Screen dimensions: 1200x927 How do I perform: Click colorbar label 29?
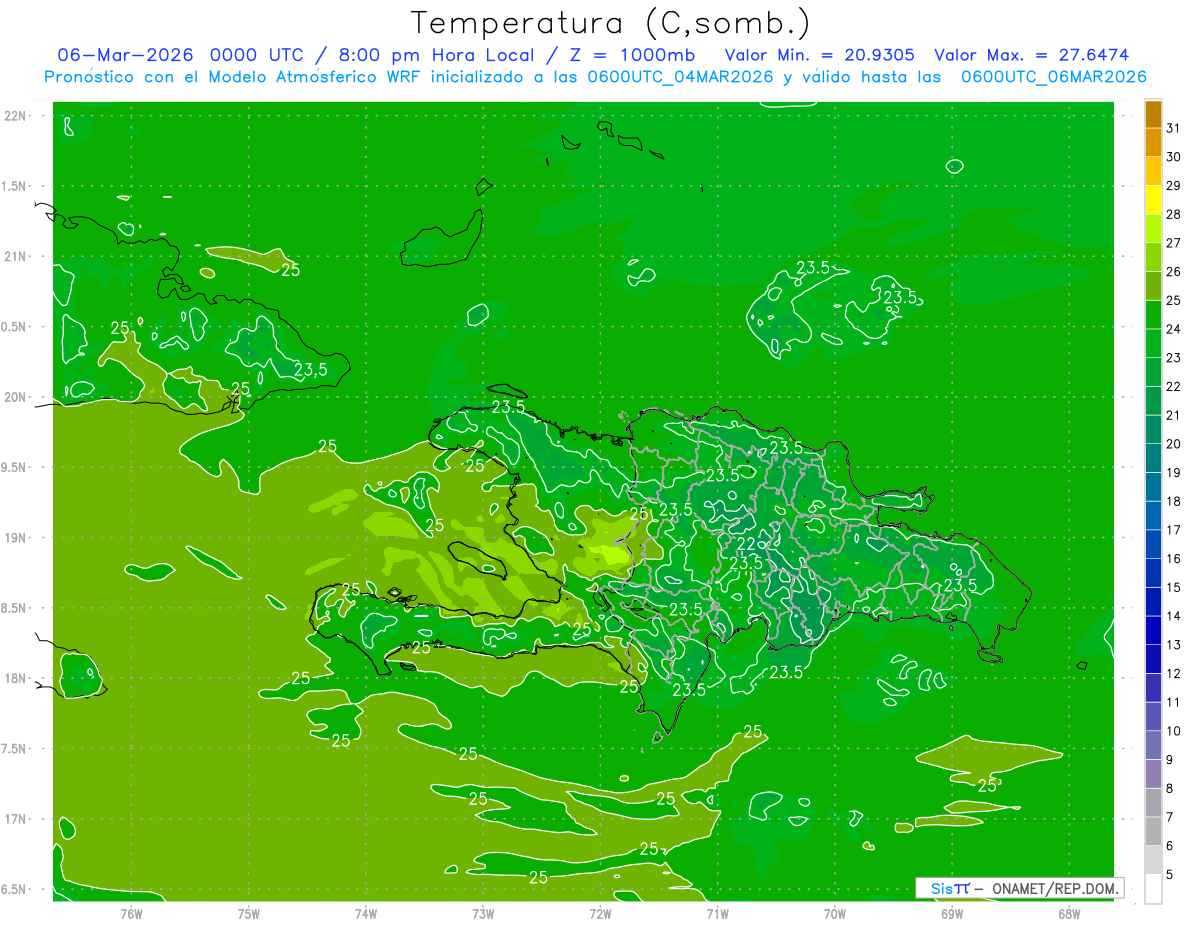(x=1174, y=186)
